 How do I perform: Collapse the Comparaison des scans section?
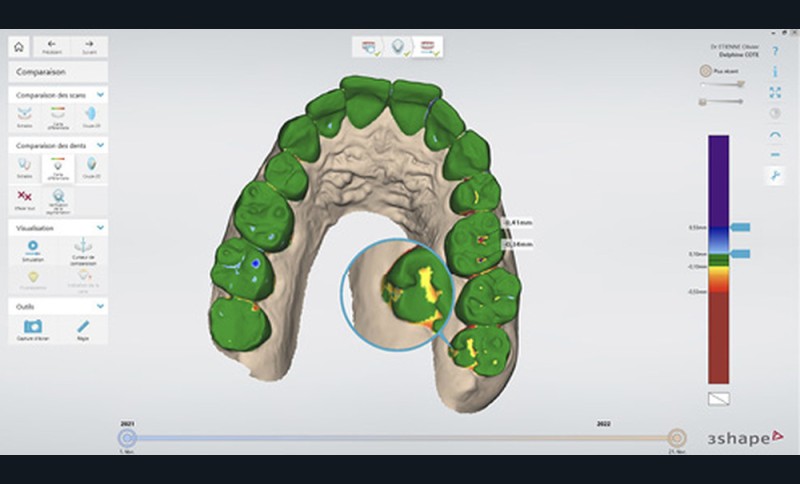pyautogui.click(x=101, y=95)
